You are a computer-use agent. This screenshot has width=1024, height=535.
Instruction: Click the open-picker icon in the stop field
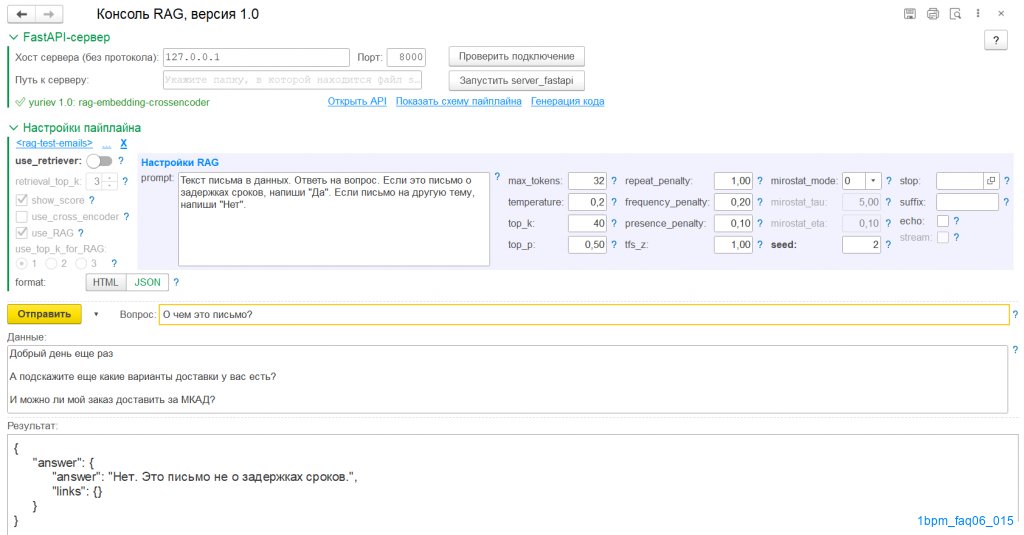(992, 181)
